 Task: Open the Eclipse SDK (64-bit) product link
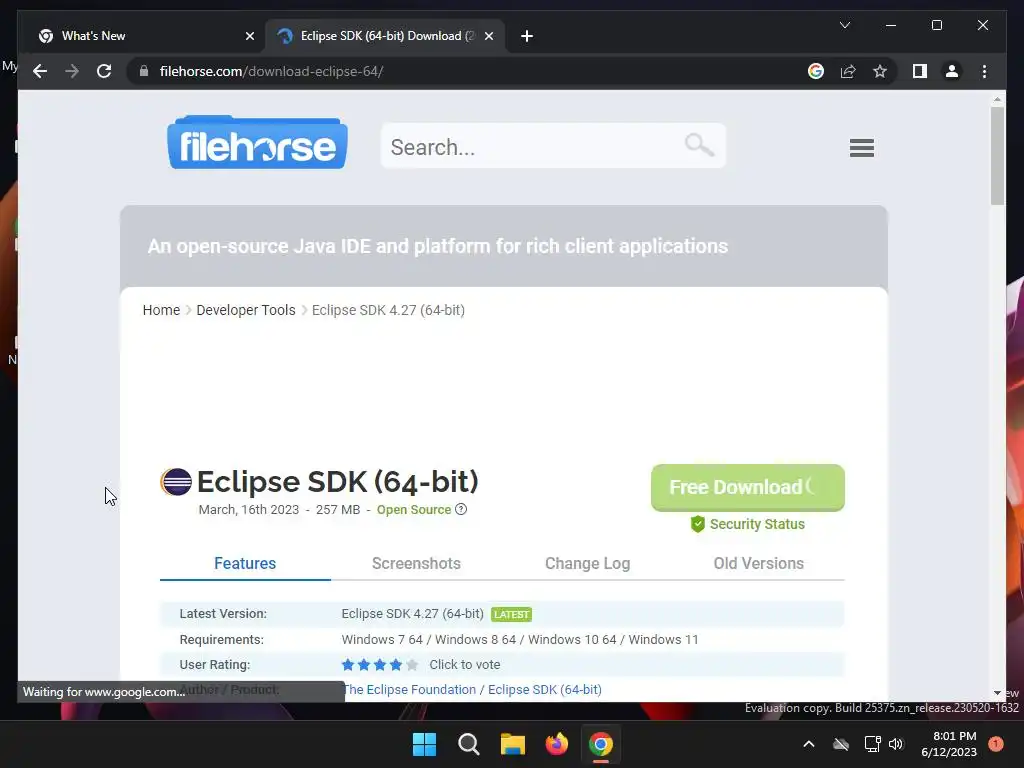coord(545,690)
